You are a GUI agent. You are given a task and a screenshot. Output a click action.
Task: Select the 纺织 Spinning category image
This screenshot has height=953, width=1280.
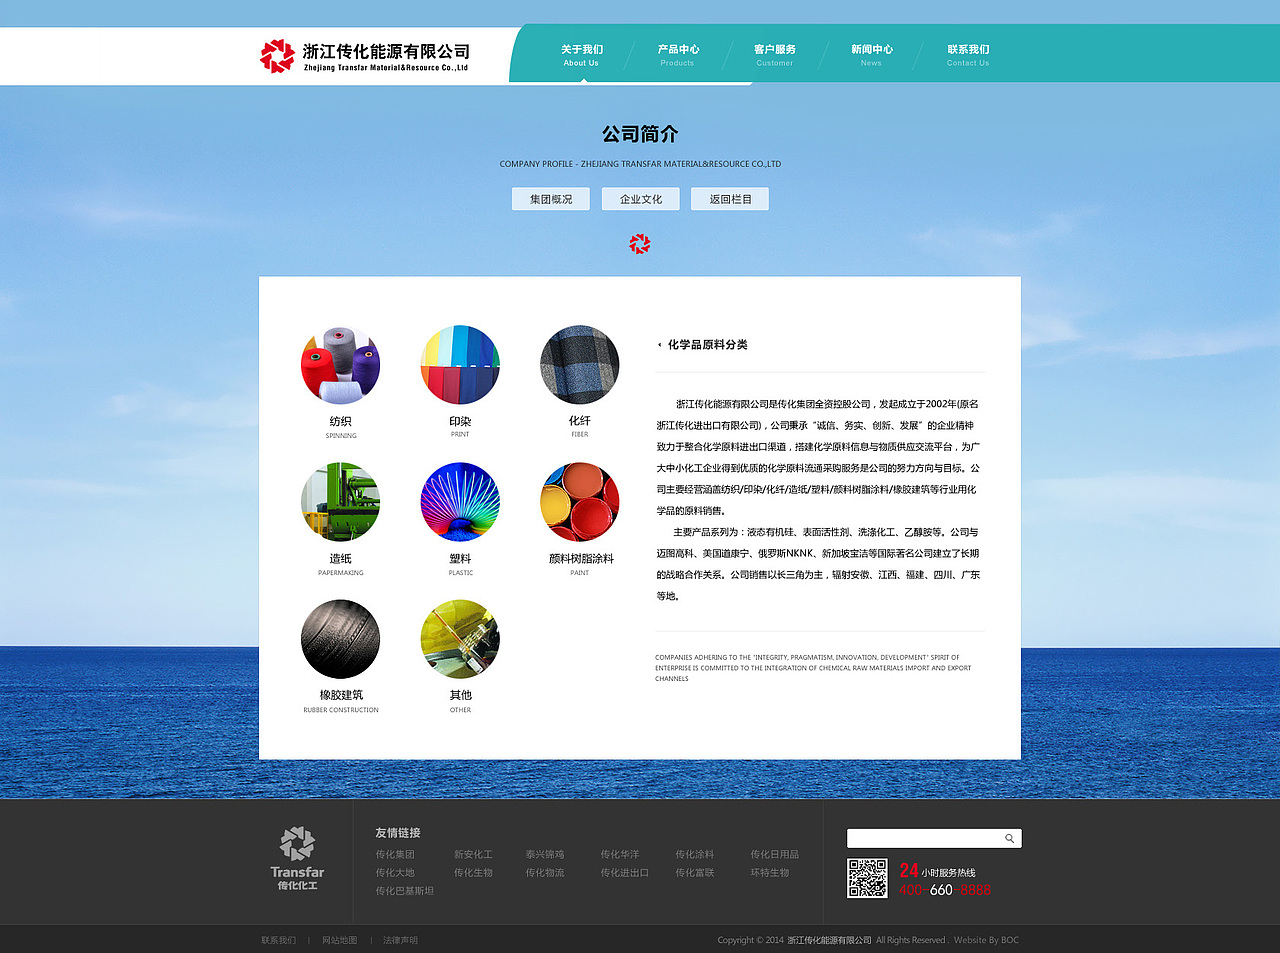(x=340, y=365)
